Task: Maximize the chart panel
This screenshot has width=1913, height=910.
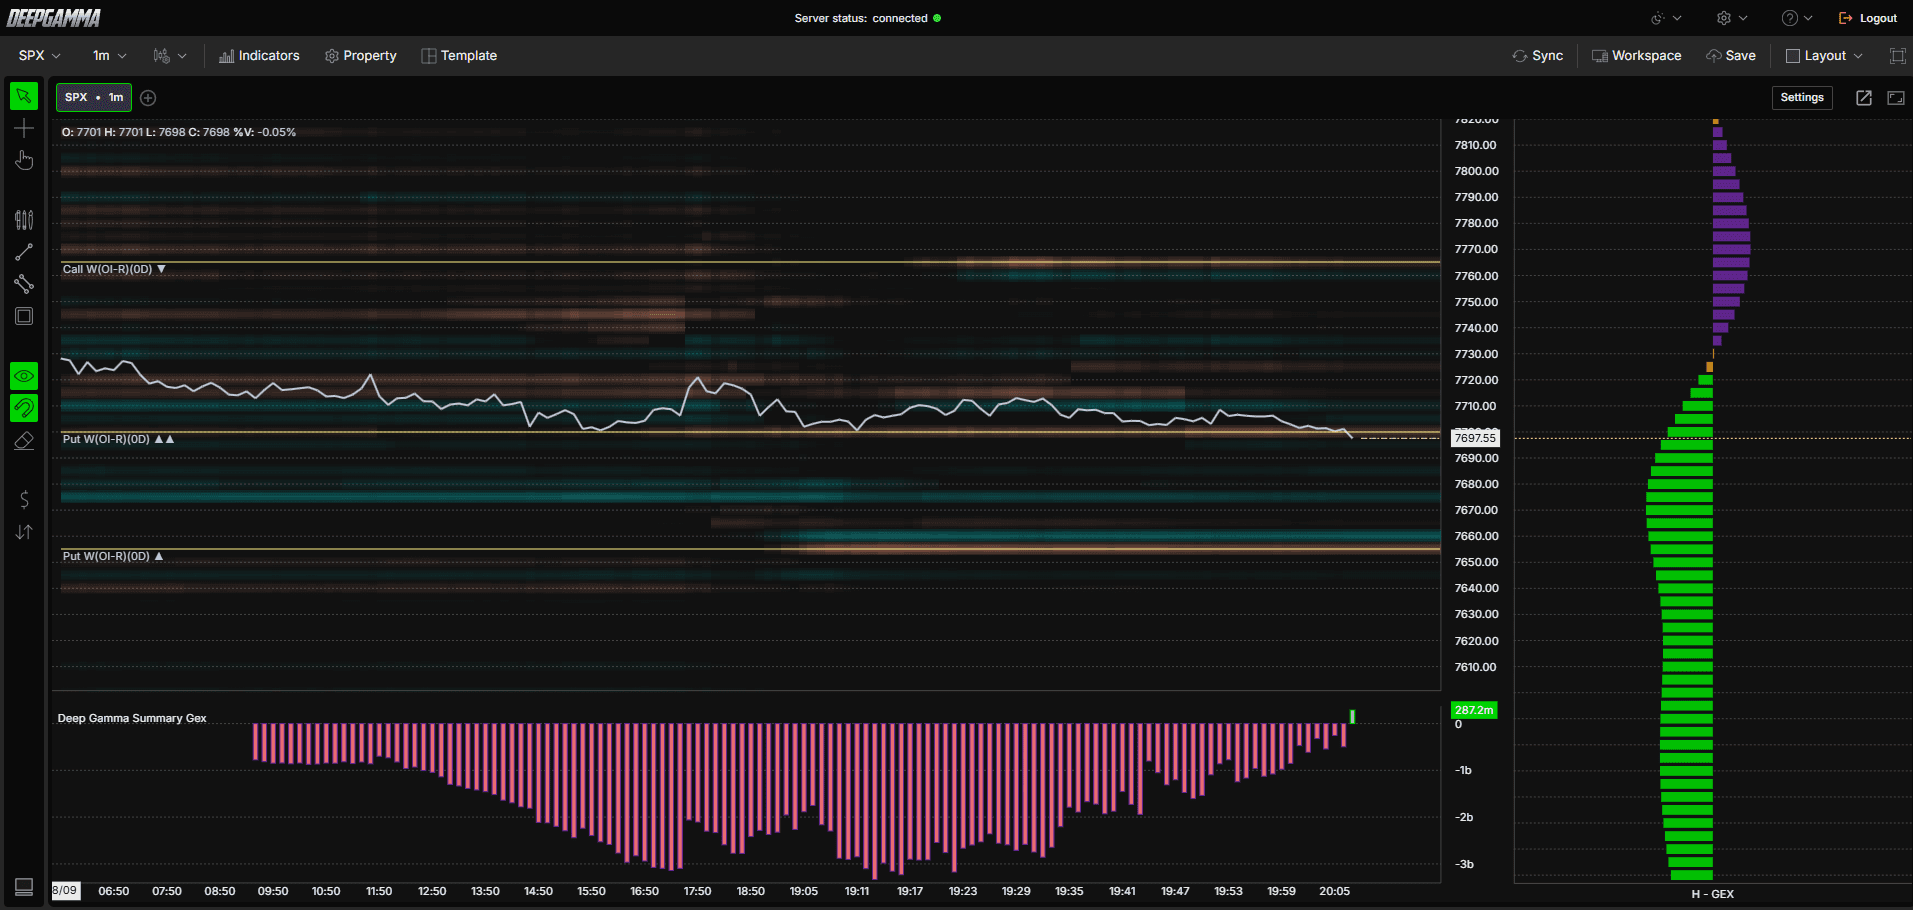Action: click(1896, 97)
